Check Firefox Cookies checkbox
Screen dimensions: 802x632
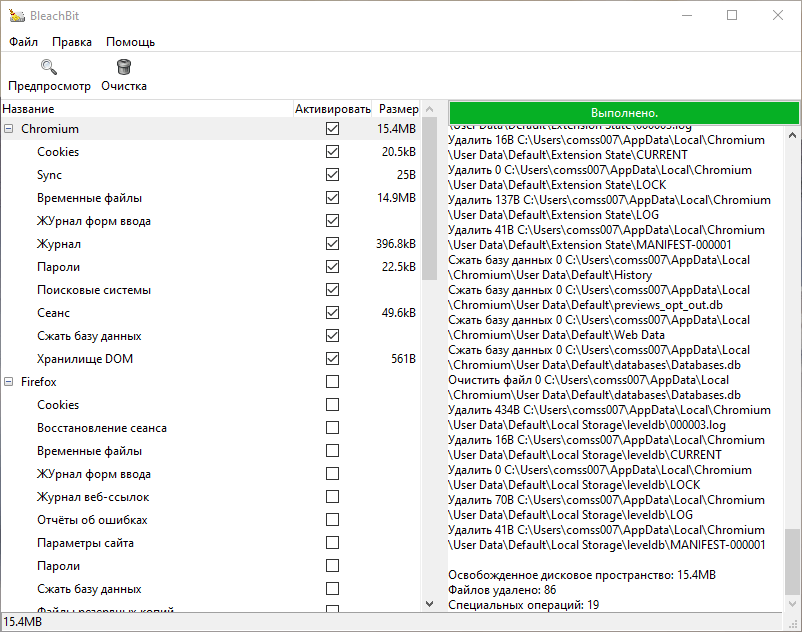coord(332,405)
